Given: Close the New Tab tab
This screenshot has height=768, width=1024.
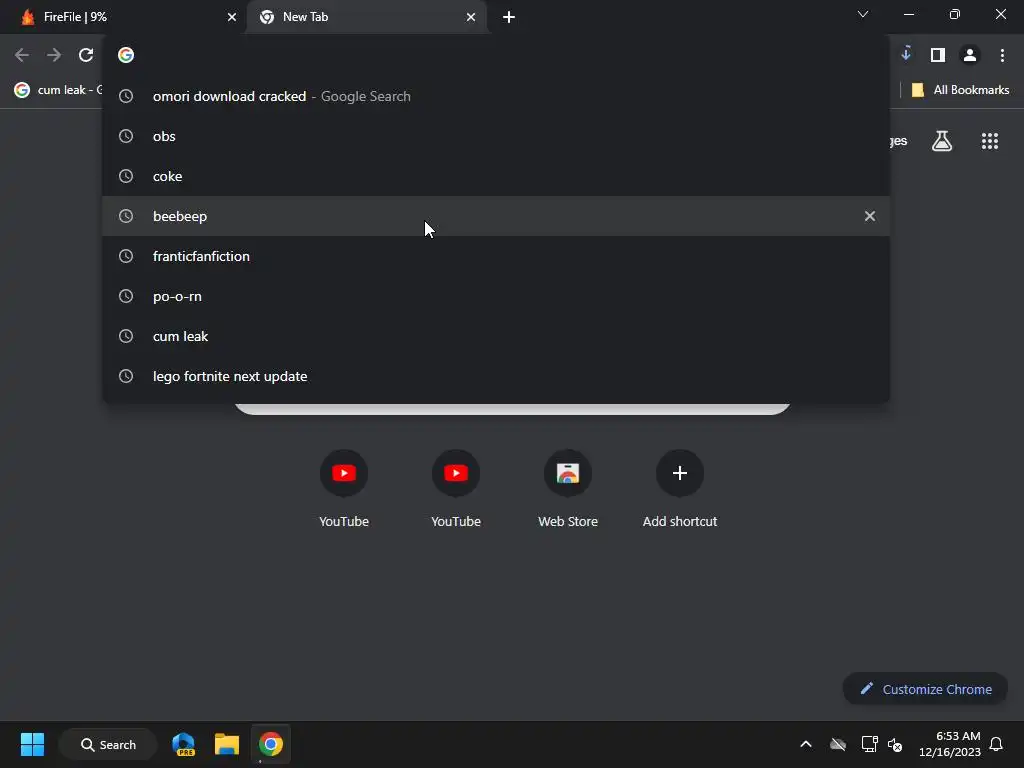Looking at the screenshot, I should [x=471, y=17].
